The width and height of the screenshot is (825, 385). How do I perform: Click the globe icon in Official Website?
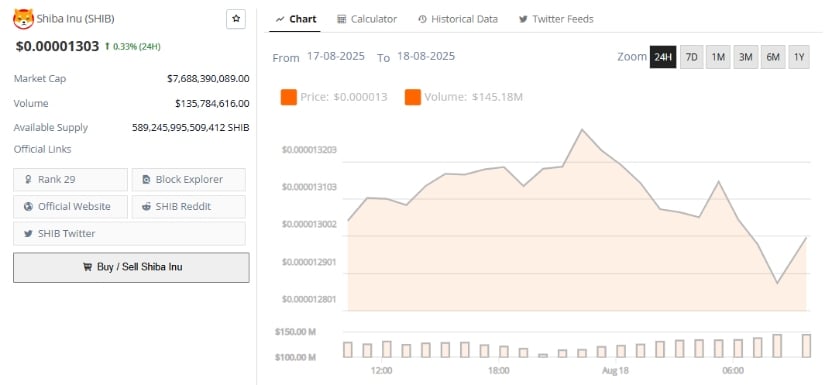tap(28, 207)
